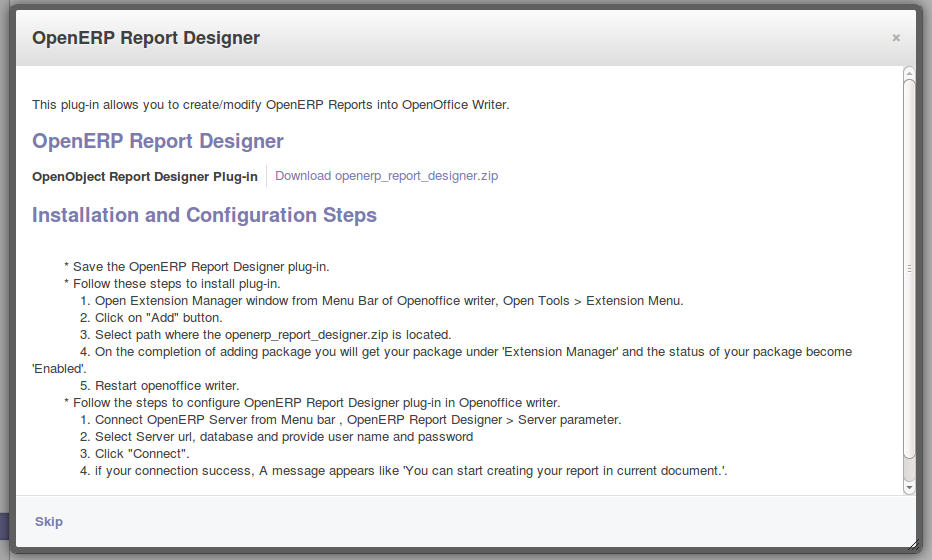Click the vertical scrollbar thumb
Image resolution: width=932 pixels, height=560 pixels.
point(908,268)
